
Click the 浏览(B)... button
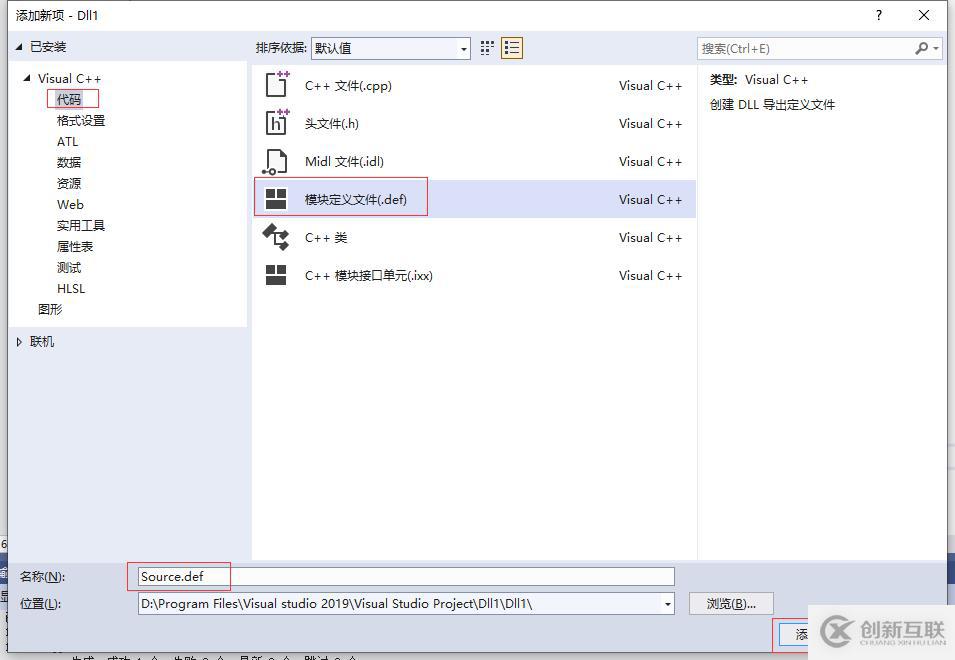(x=731, y=603)
